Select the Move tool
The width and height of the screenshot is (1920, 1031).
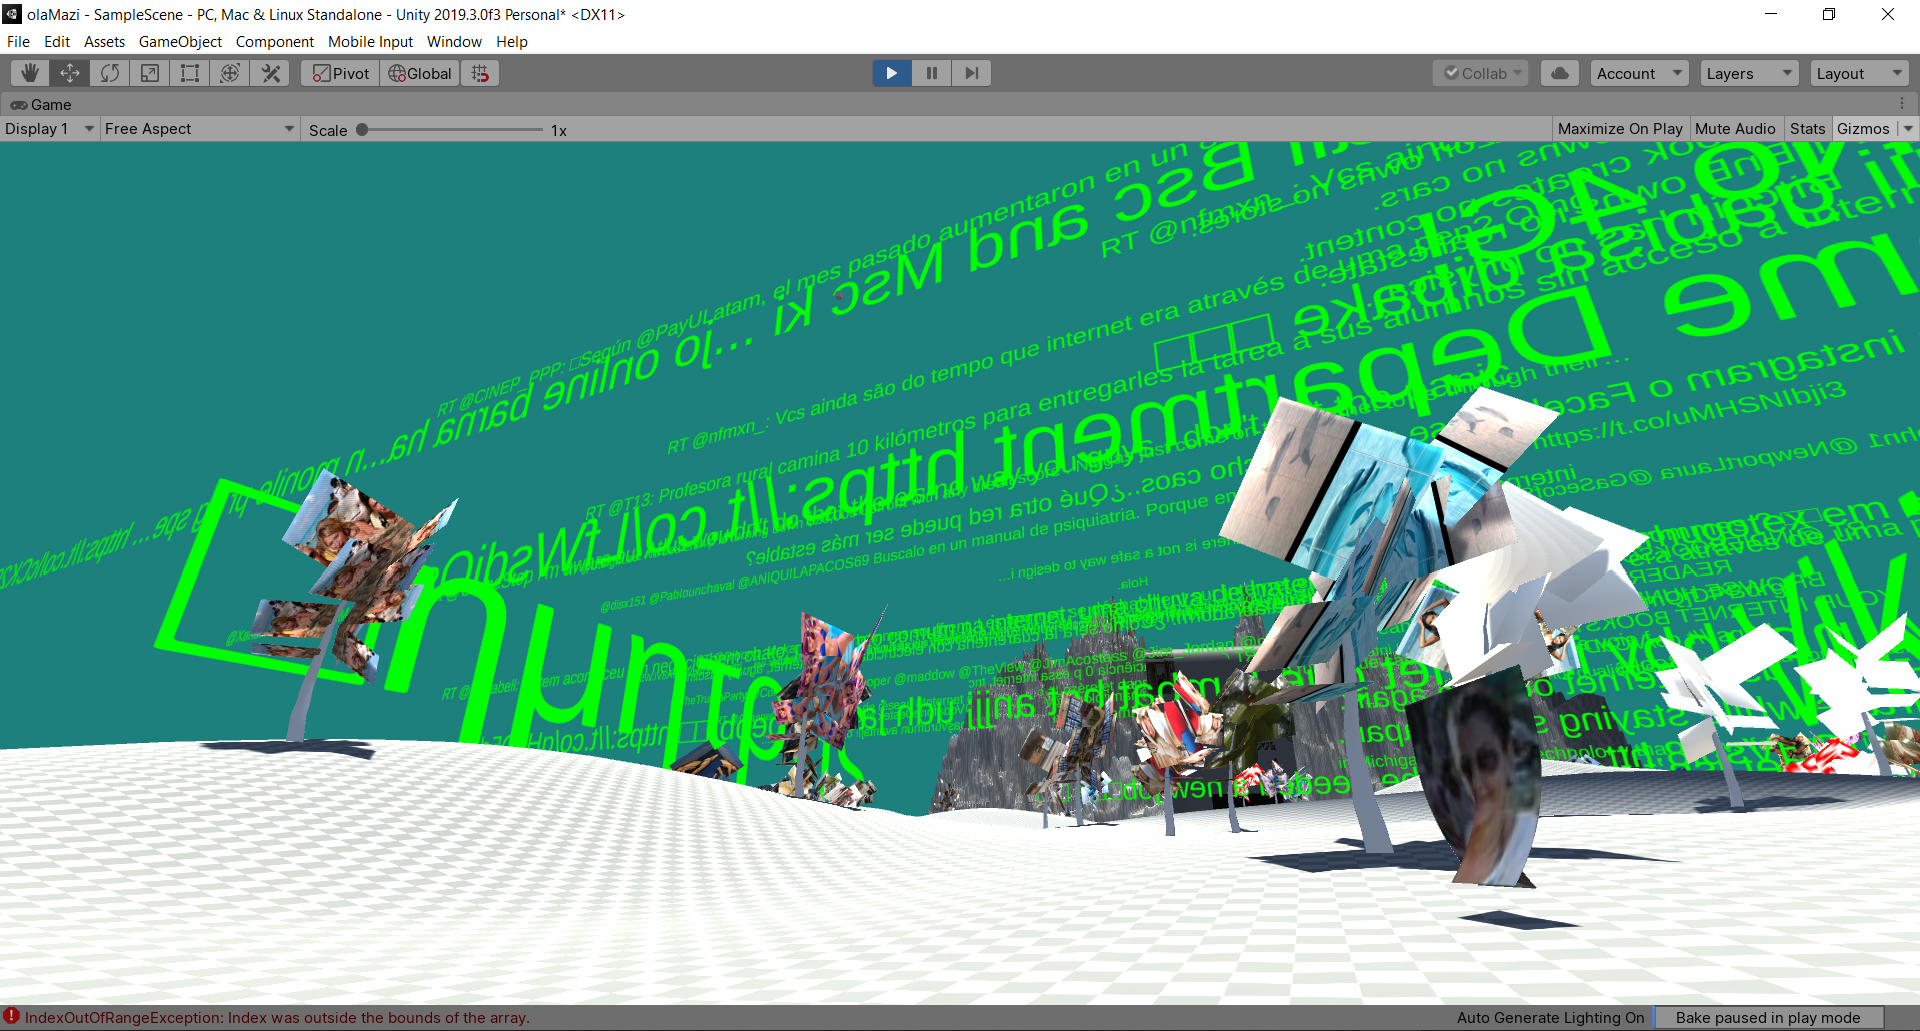pos(70,73)
